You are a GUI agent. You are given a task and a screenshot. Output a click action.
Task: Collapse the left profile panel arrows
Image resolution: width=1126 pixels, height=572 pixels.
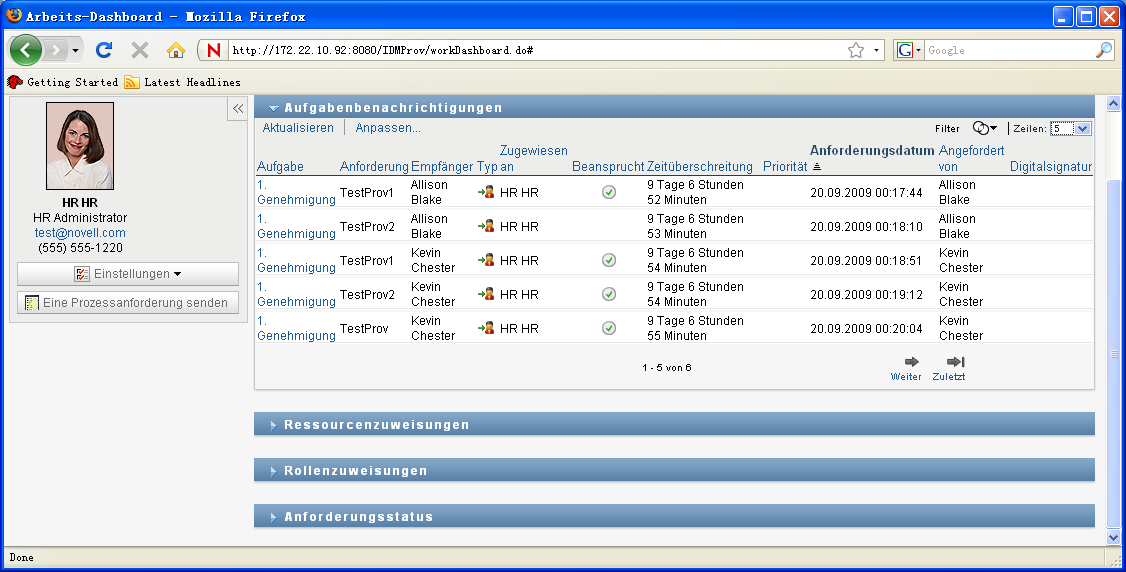coord(238,109)
